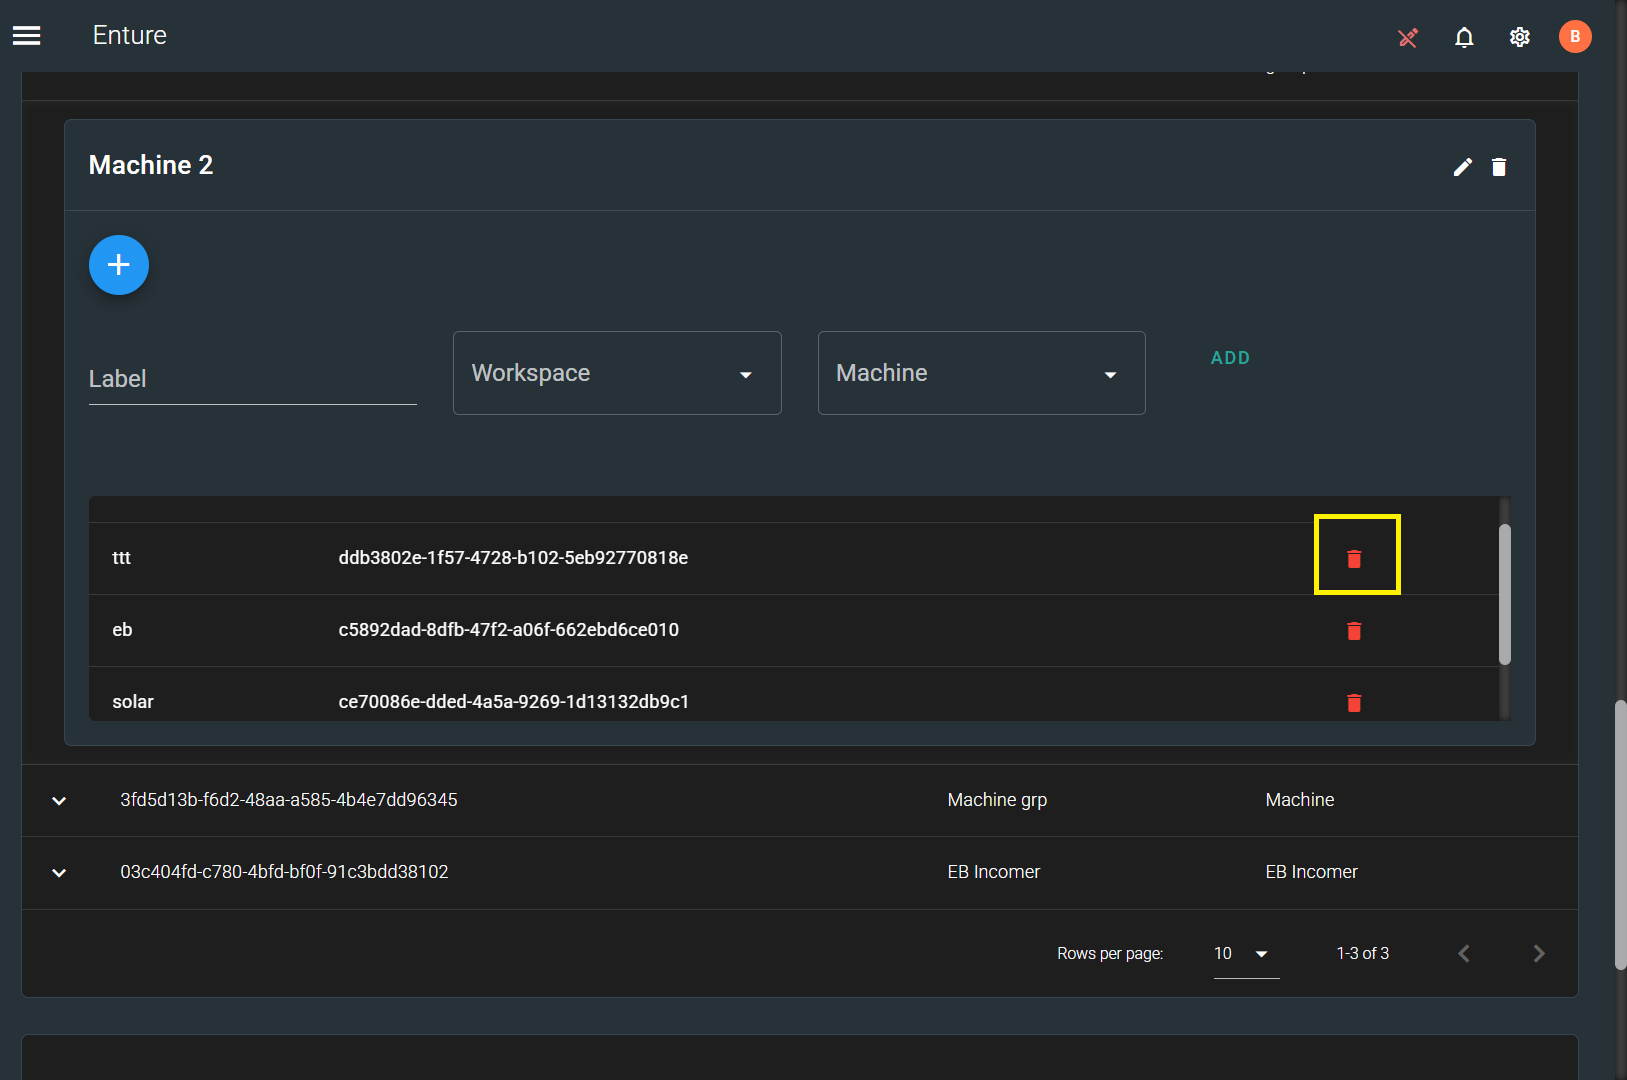Edit Machine 2 with pencil icon
The image size is (1627, 1080).
point(1463,167)
